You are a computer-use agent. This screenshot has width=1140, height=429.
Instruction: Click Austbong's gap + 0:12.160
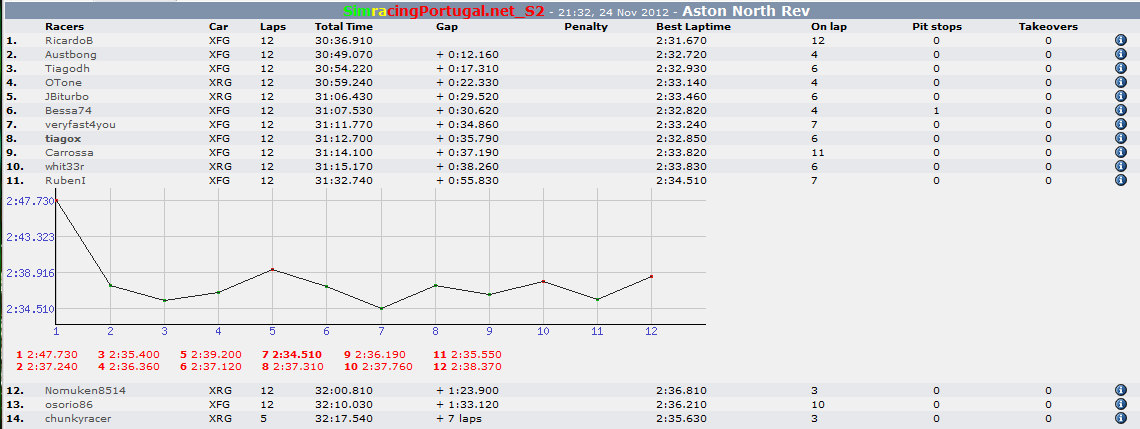click(467, 55)
